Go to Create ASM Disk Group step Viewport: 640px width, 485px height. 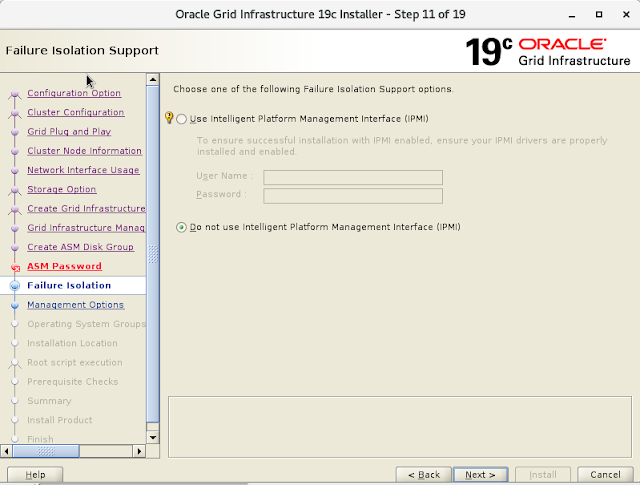tap(80, 247)
